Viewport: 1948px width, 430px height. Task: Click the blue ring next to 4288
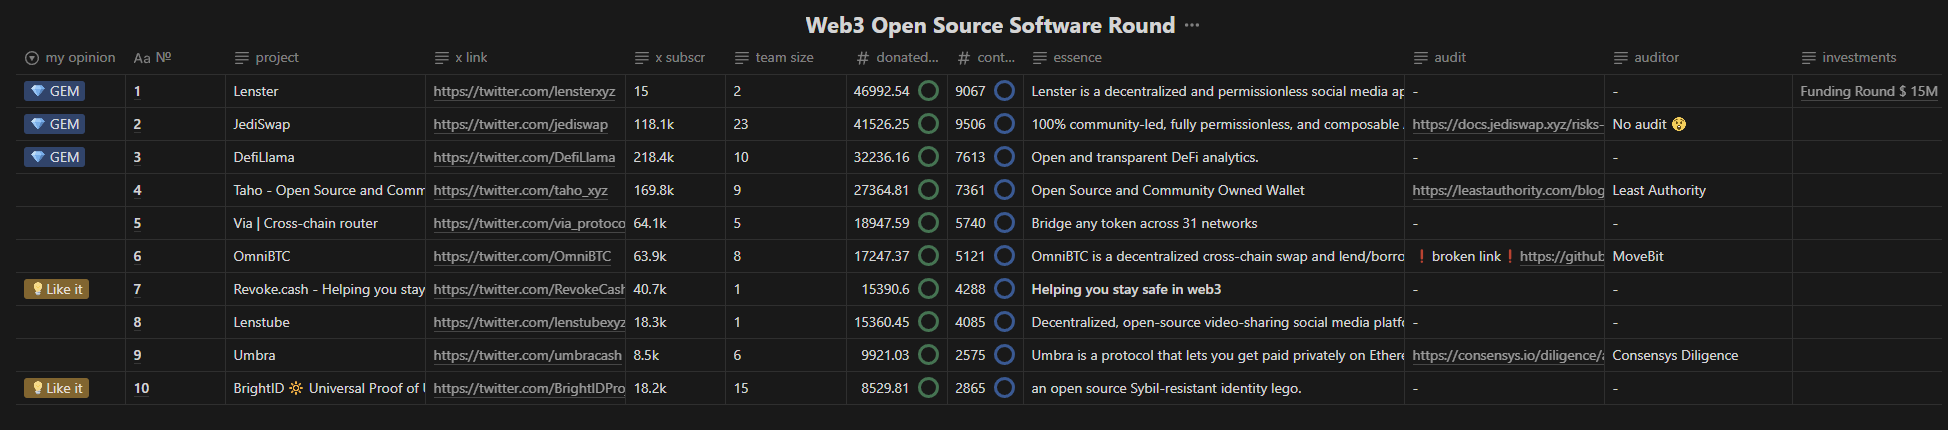click(1005, 289)
